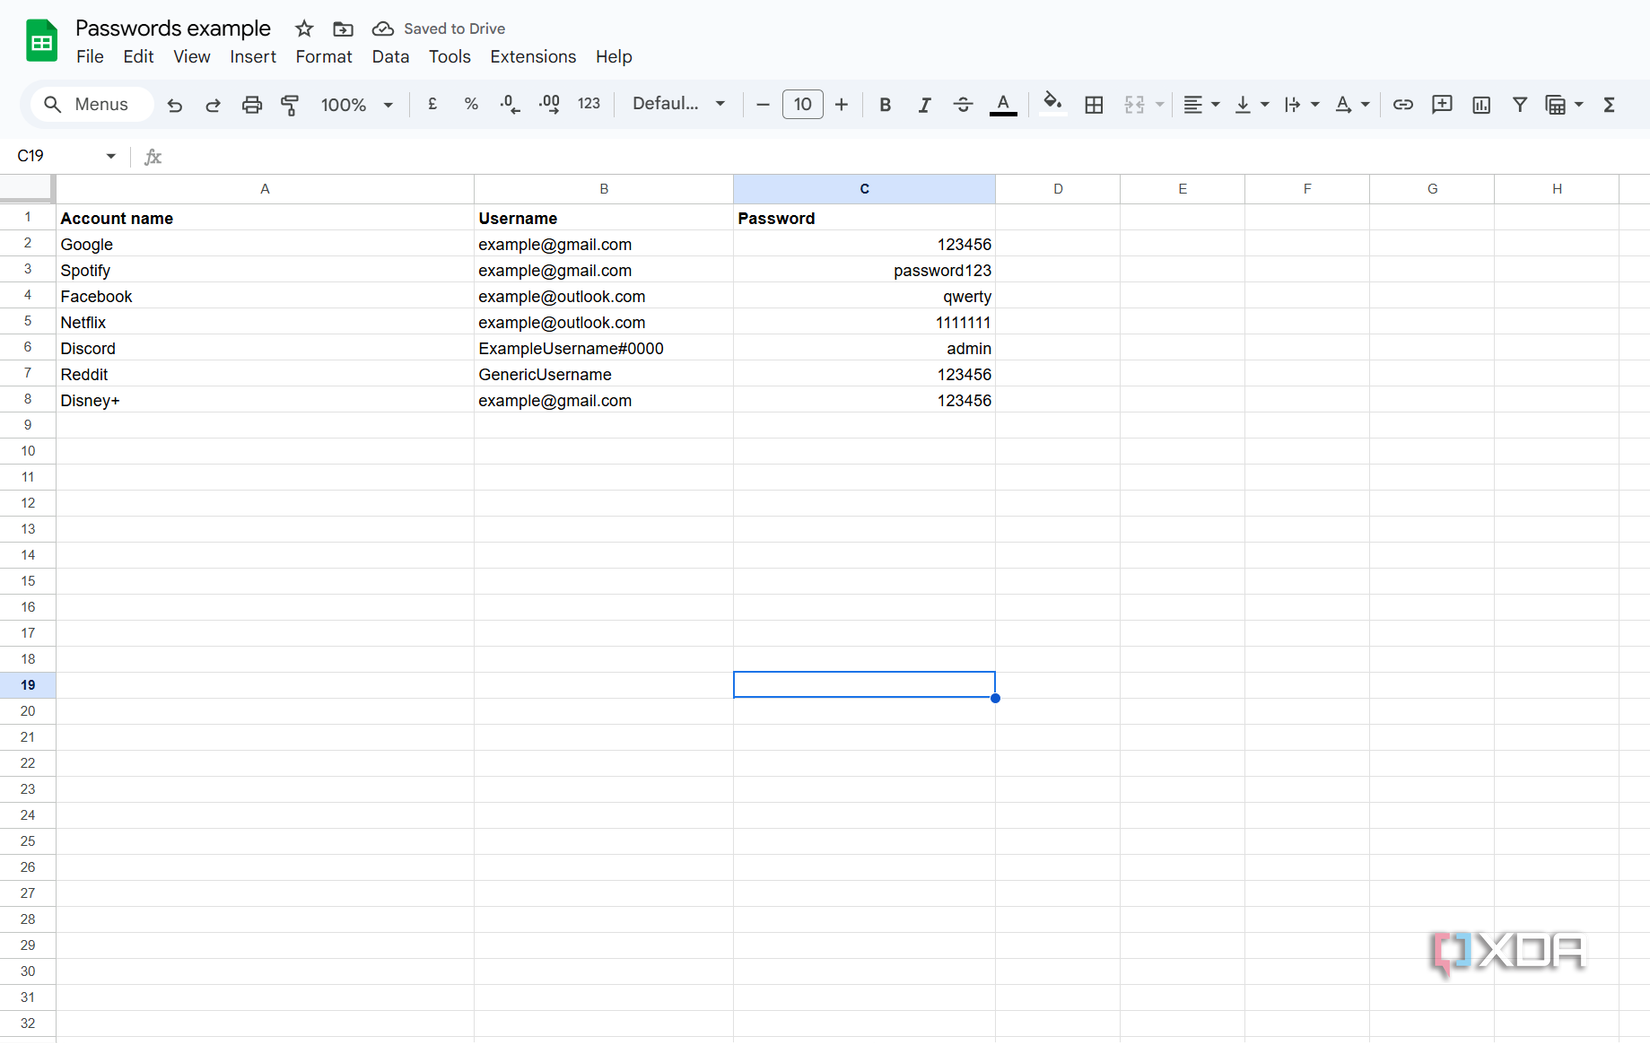Select the entire sheet corner box

point(27,188)
